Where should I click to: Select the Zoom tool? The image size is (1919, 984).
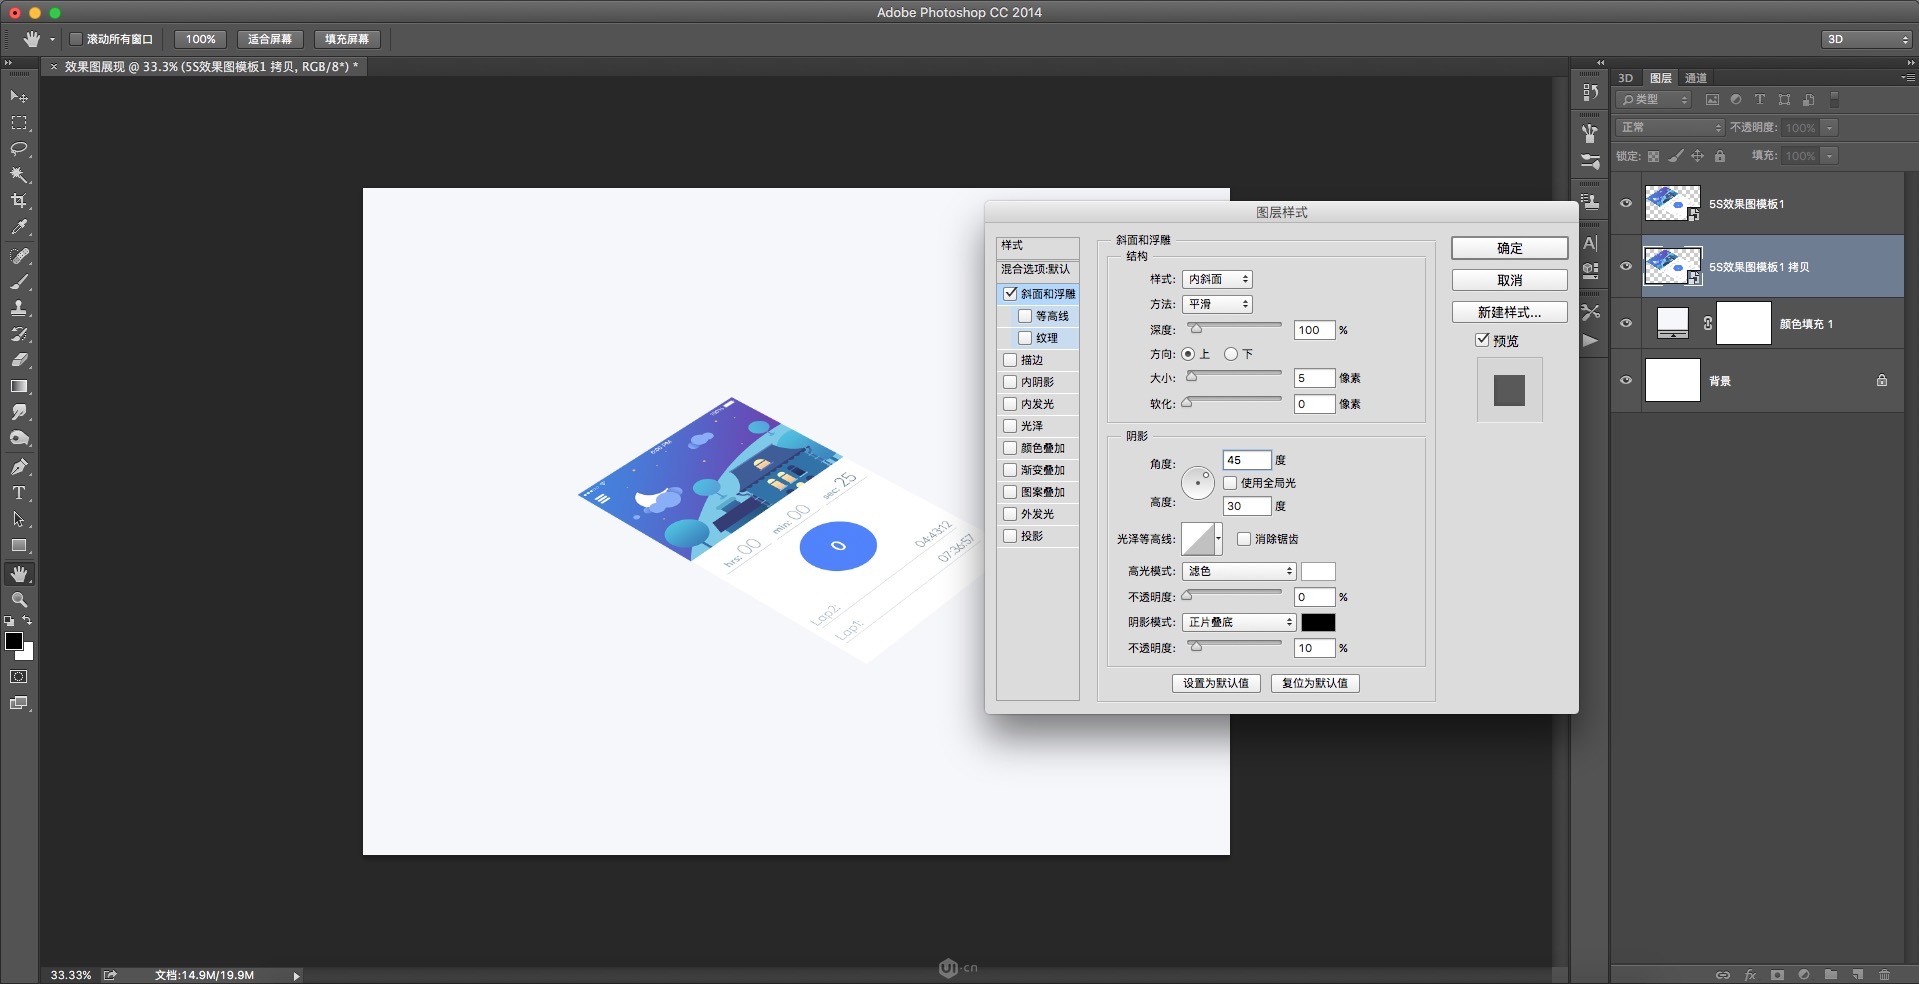click(19, 600)
